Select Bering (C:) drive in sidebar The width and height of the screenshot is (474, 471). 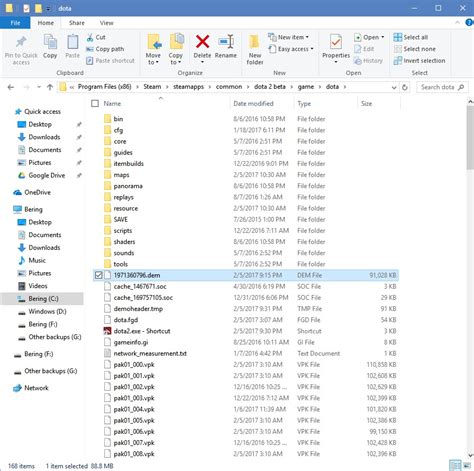(x=43, y=299)
